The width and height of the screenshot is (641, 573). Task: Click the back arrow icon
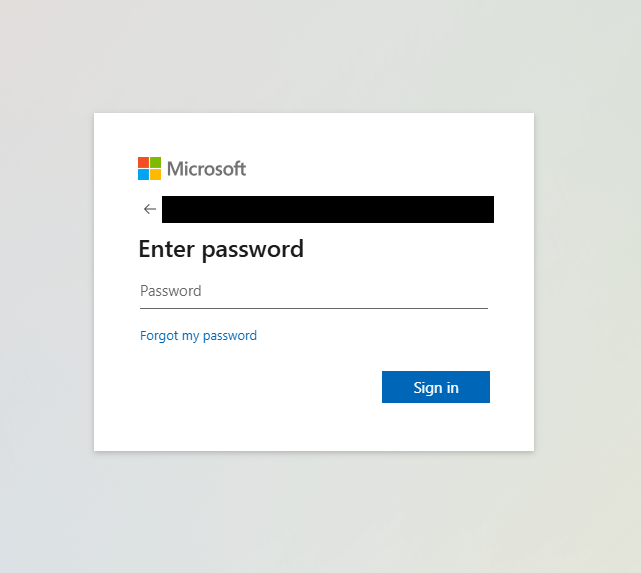pyautogui.click(x=150, y=209)
